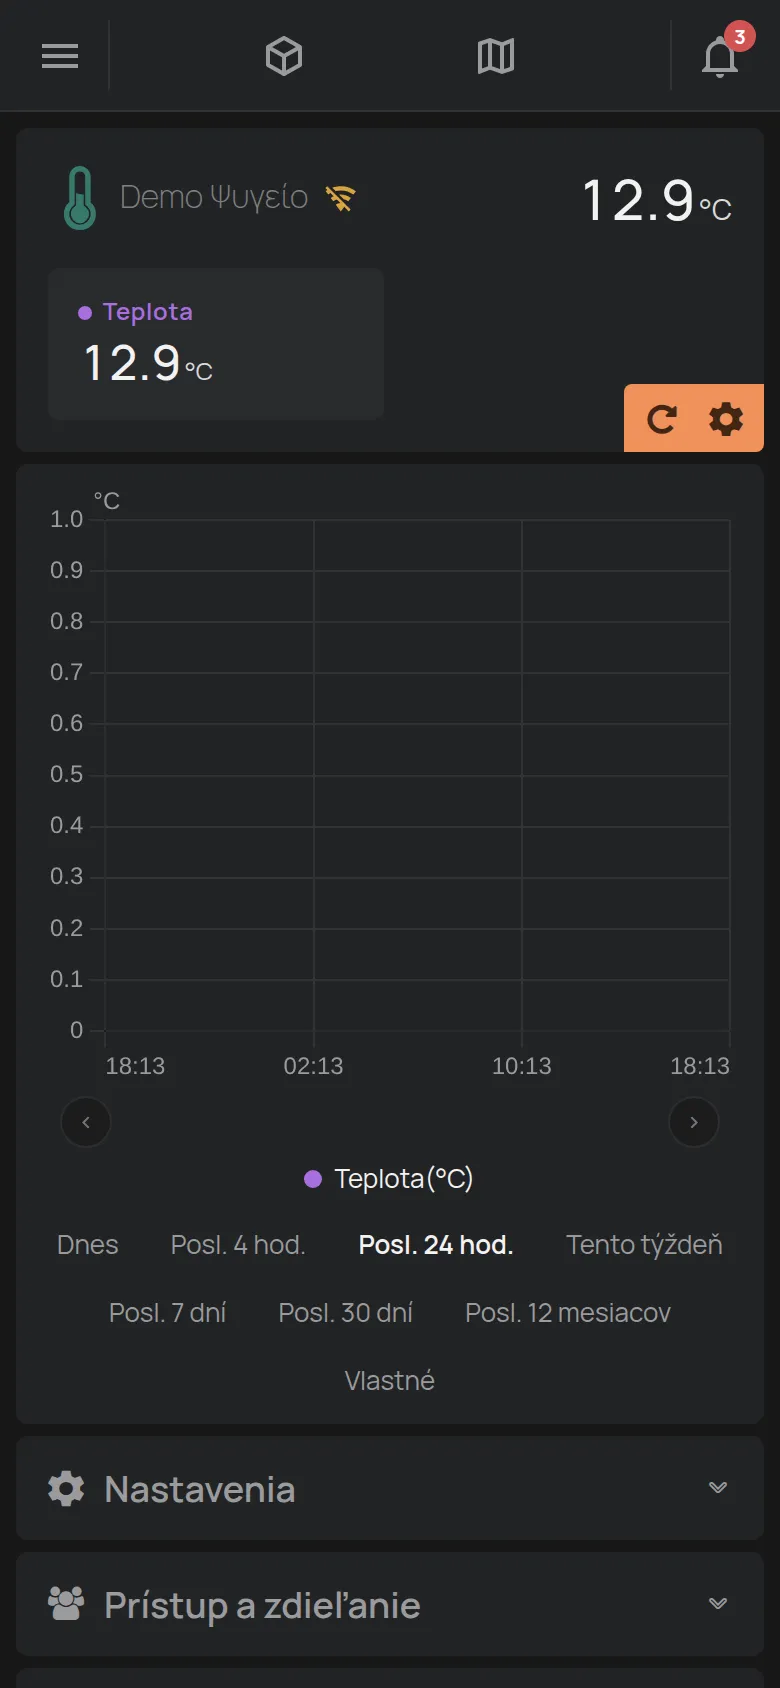Select the Dnes time range
The image size is (780, 1688).
tap(88, 1245)
